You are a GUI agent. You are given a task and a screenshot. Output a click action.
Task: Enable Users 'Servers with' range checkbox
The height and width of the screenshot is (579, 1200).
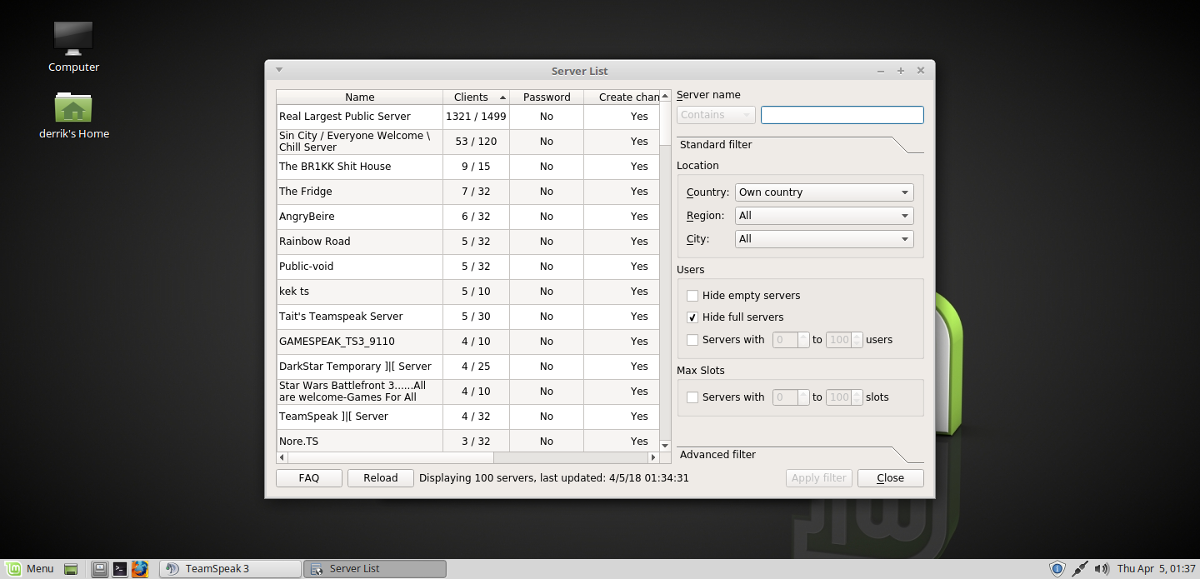pyautogui.click(x=693, y=340)
